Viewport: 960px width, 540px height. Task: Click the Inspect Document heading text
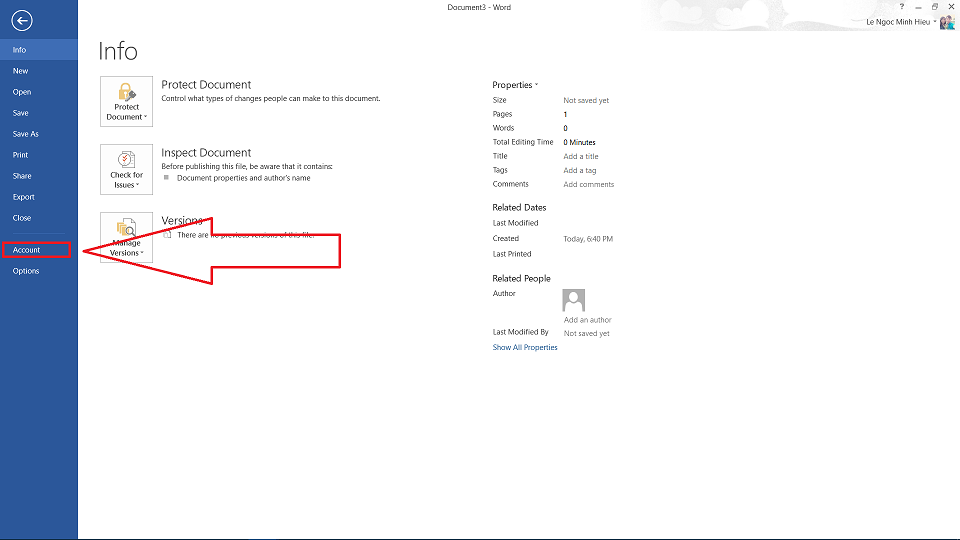(206, 152)
